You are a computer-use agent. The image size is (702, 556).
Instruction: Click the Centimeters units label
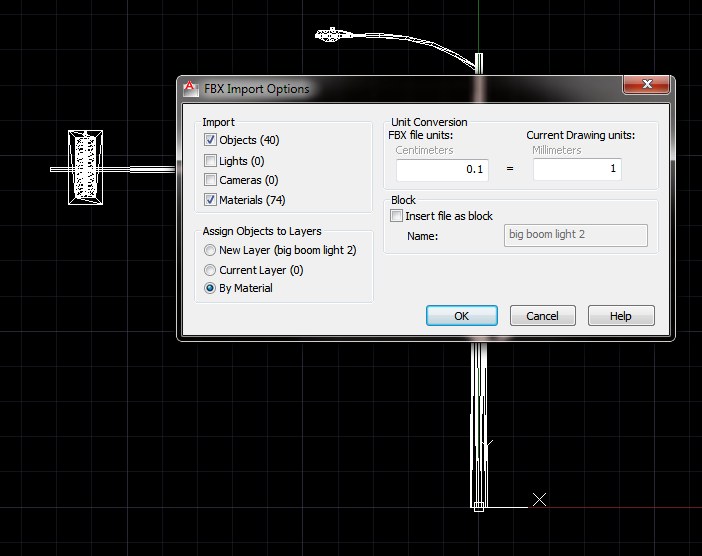[x=424, y=150]
